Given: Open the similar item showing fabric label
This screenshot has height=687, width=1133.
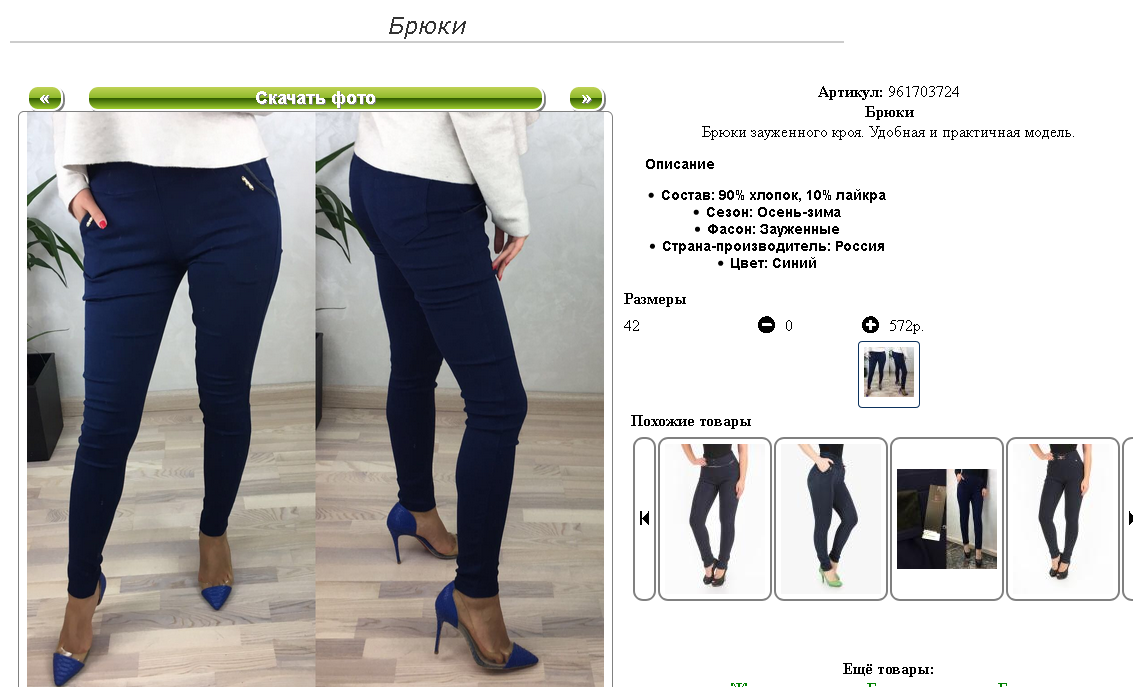Looking at the screenshot, I should (947, 518).
